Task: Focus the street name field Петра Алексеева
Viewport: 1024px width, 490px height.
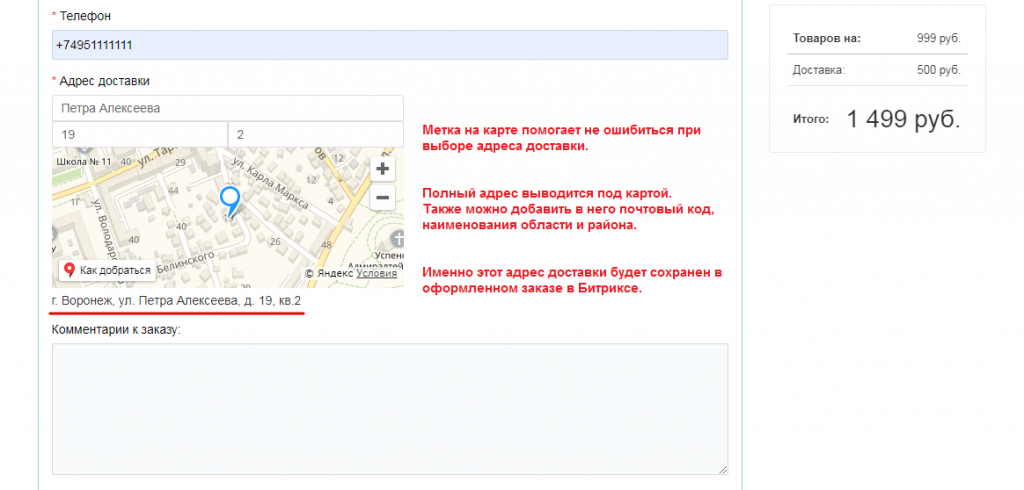Action: point(227,108)
